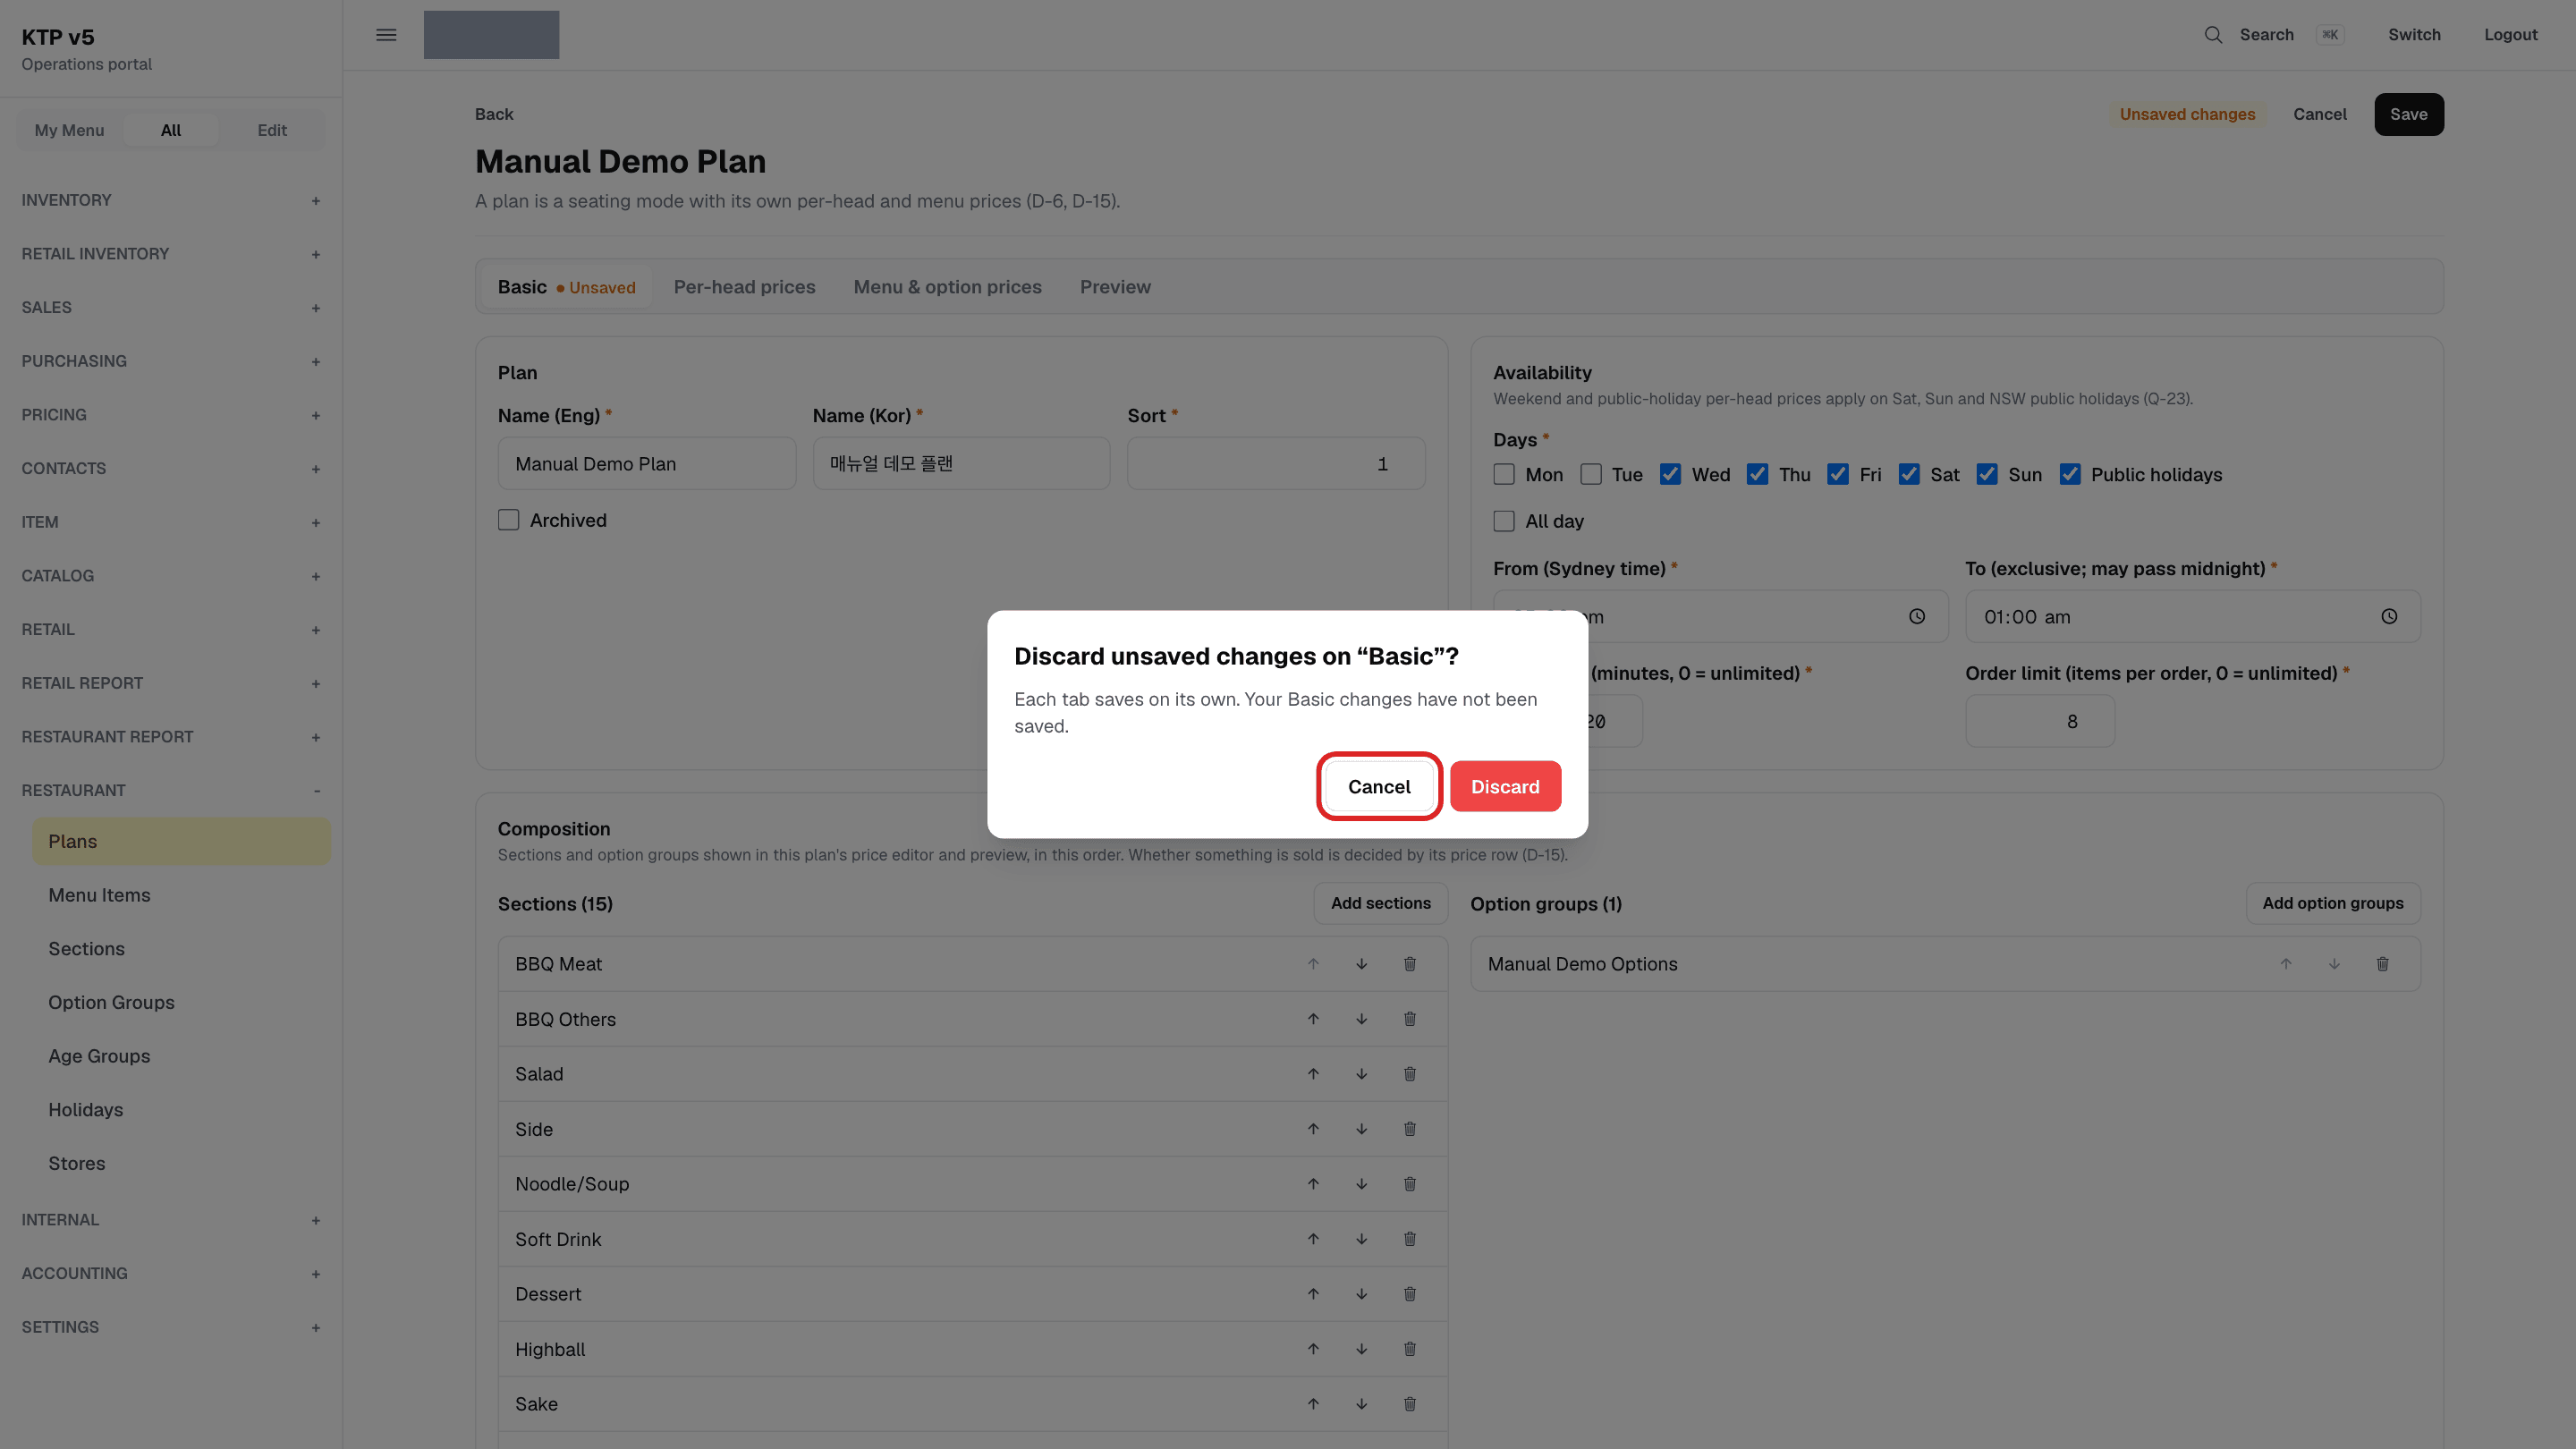Screen dimensions: 2576x1449
Task: Delete the Salad section row
Action: [1409, 1074]
